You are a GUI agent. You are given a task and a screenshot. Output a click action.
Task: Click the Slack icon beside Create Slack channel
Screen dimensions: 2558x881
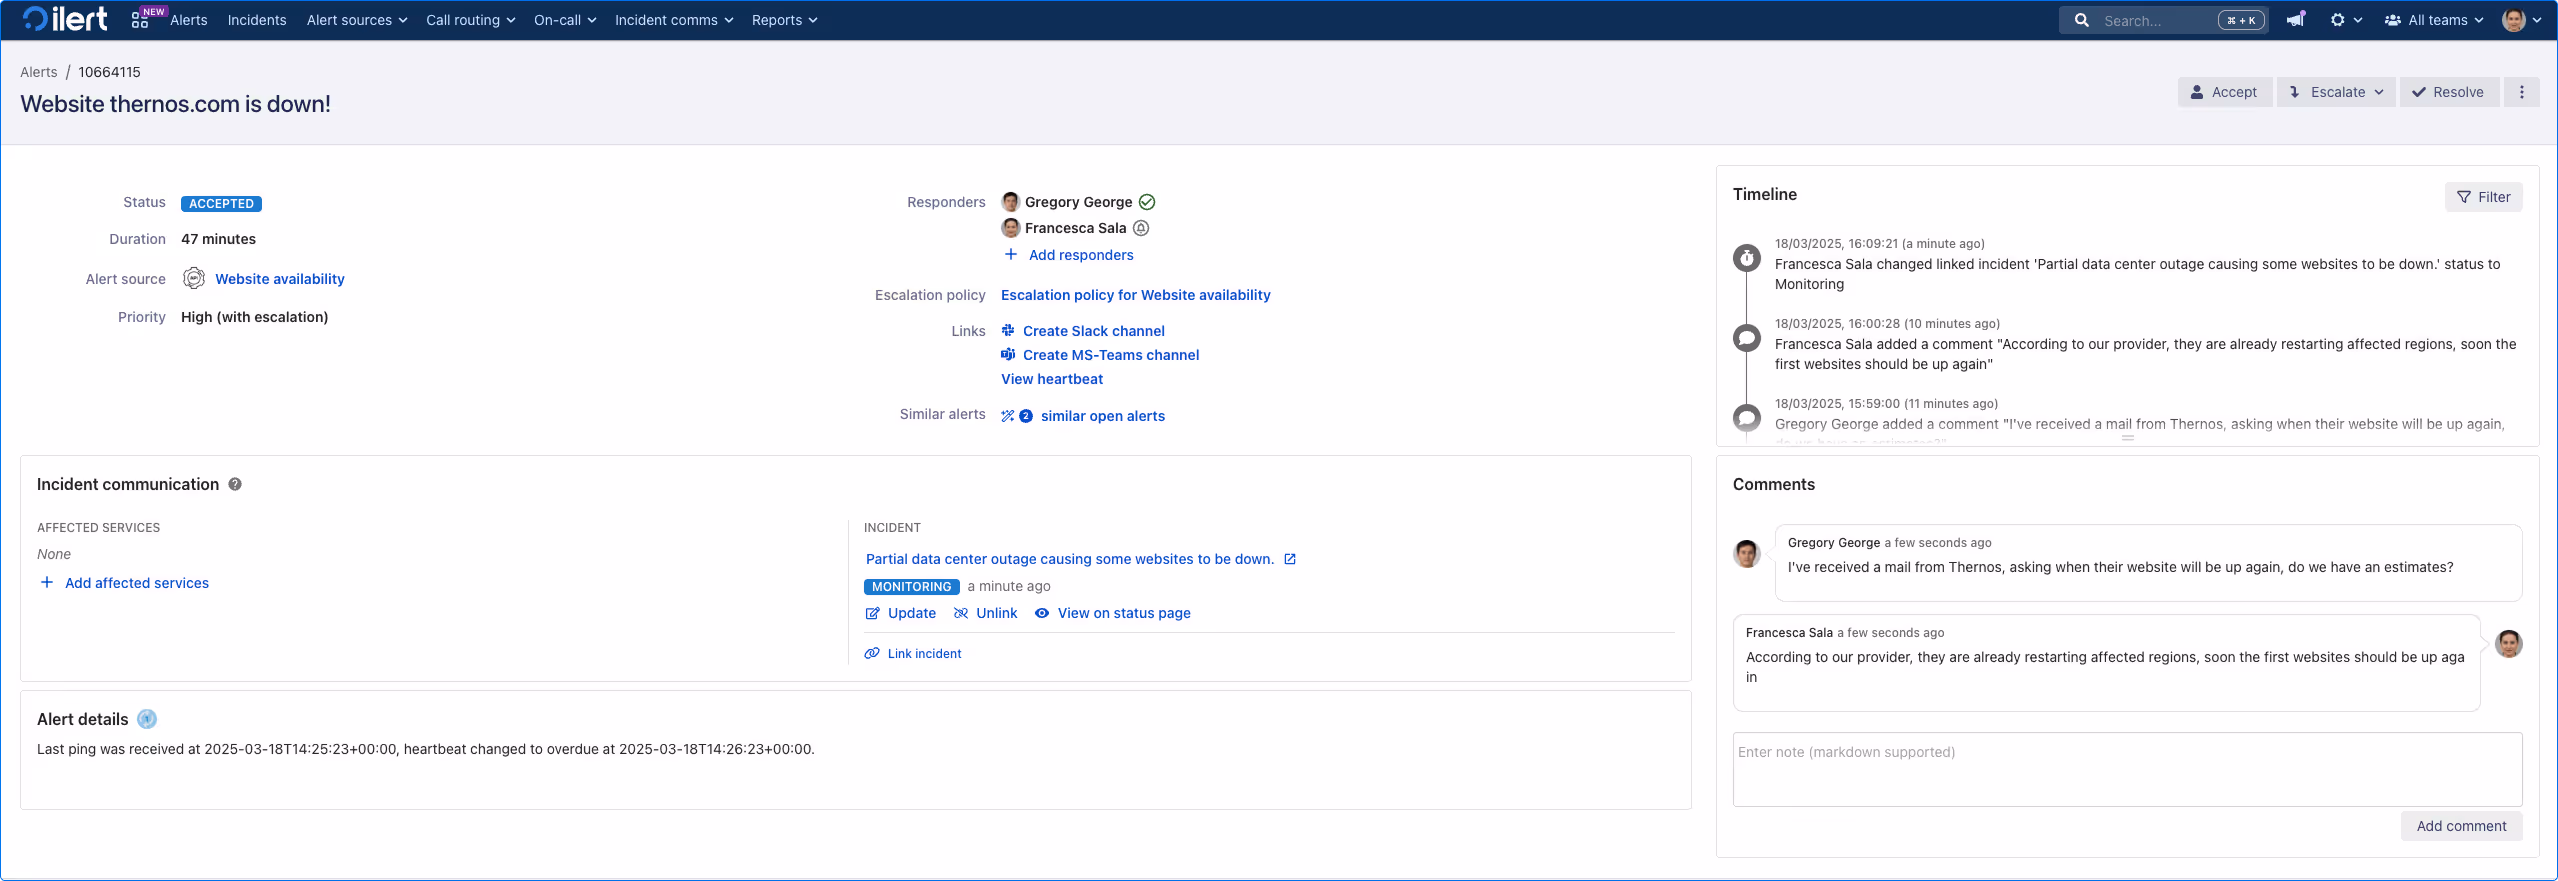click(1008, 330)
